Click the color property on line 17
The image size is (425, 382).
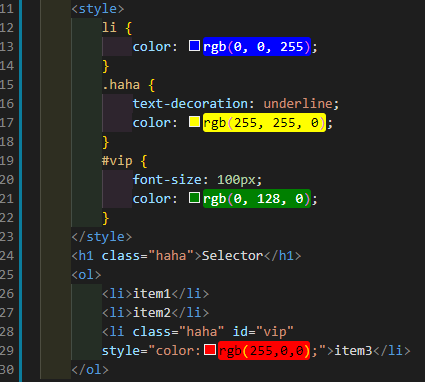click(x=152, y=123)
